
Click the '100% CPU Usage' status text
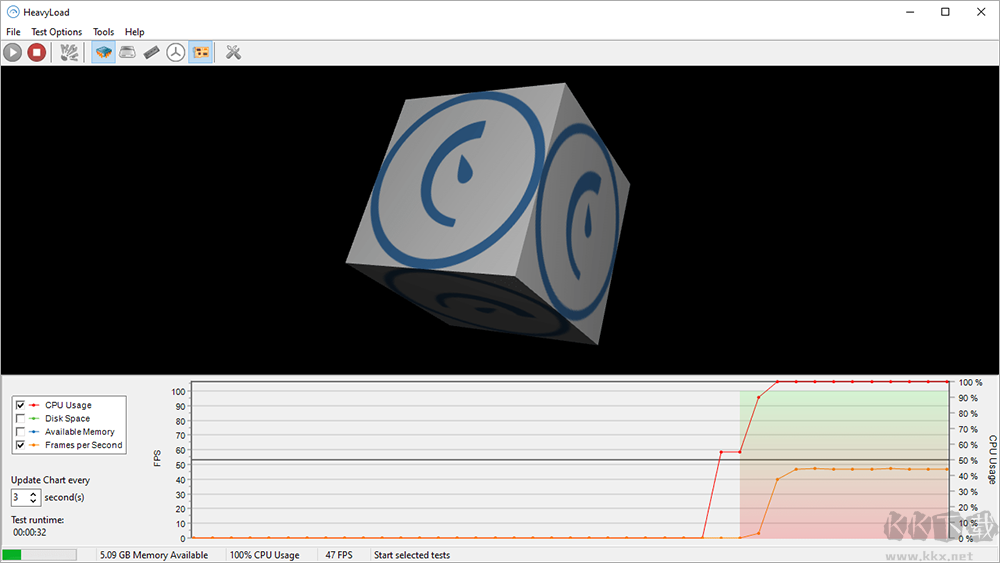point(265,555)
